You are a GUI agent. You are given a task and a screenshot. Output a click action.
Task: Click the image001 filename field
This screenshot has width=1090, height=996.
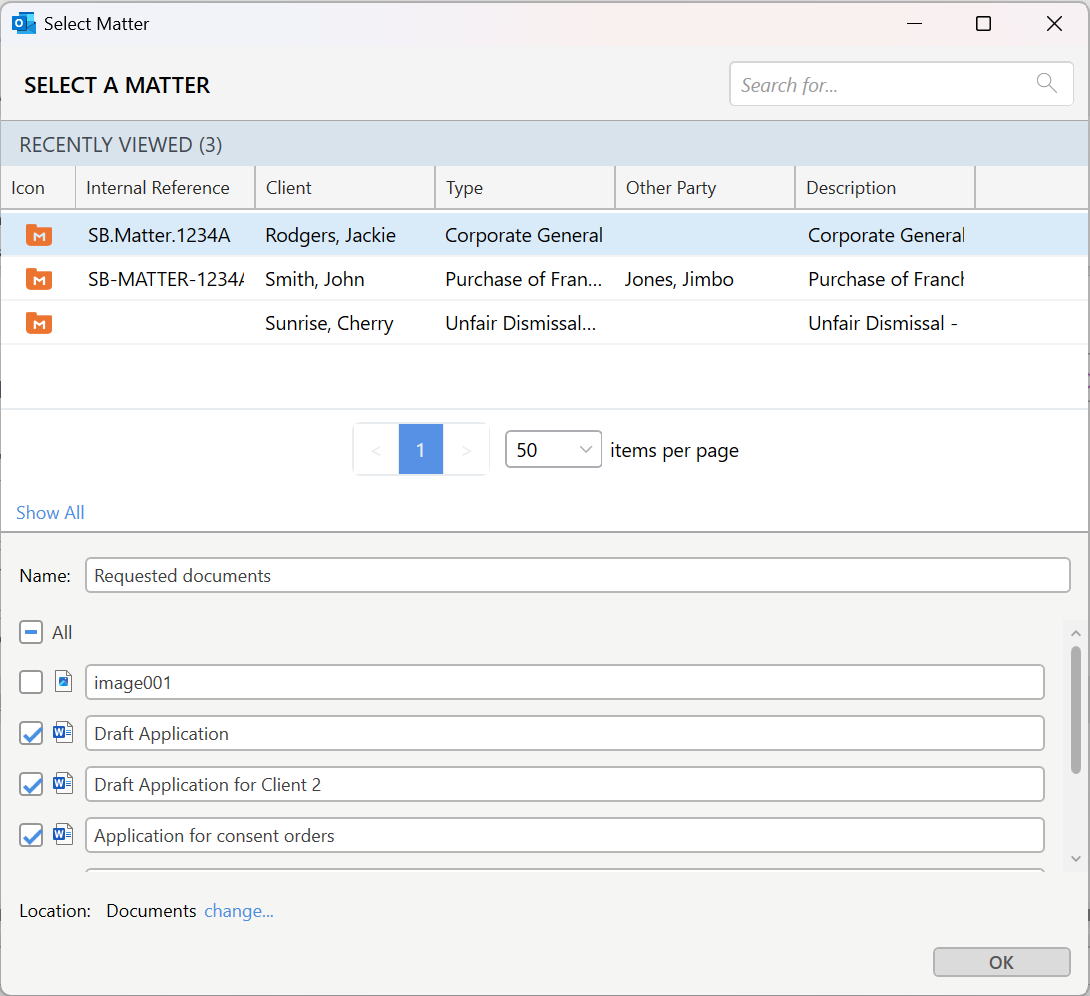tap(564, 682)
